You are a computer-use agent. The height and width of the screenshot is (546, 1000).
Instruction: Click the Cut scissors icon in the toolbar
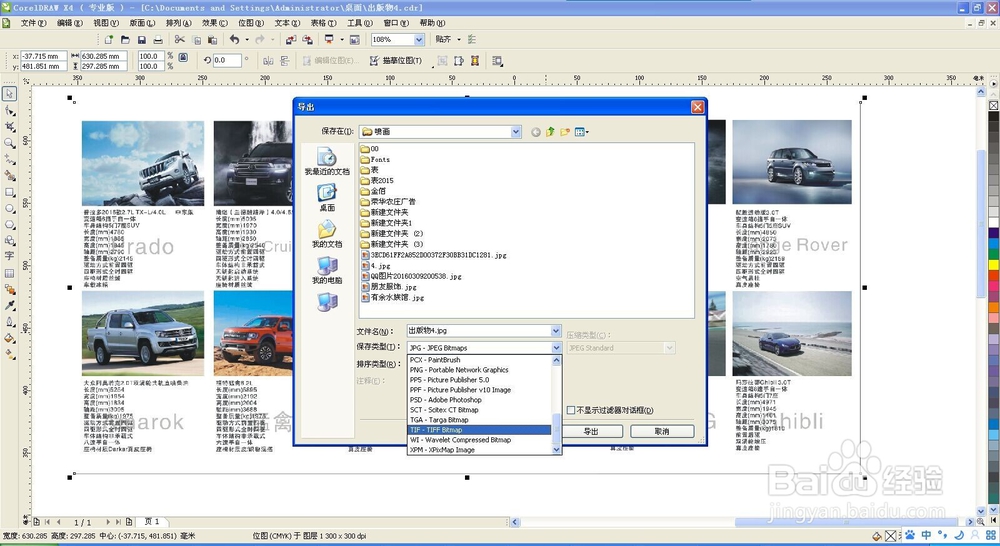tap(180, 40)
